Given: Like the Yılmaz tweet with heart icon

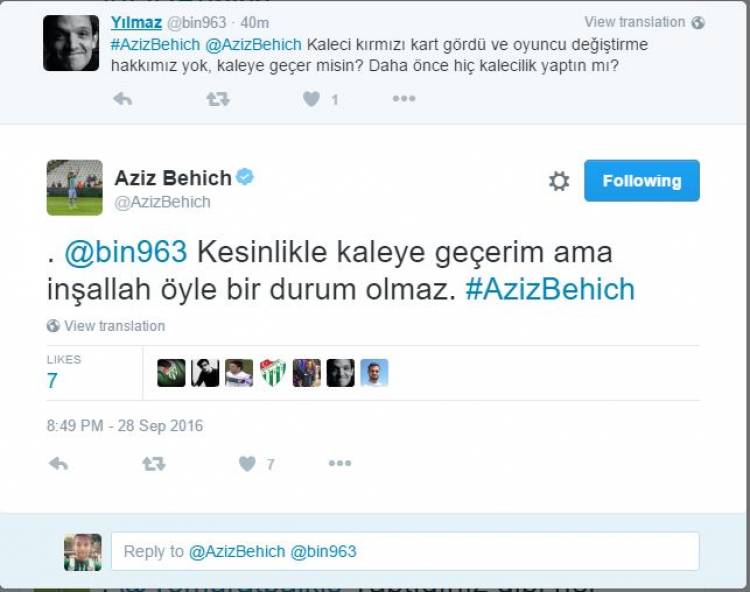Looking at the screenshot, I should pyautogui.click(x=311, y=99).
